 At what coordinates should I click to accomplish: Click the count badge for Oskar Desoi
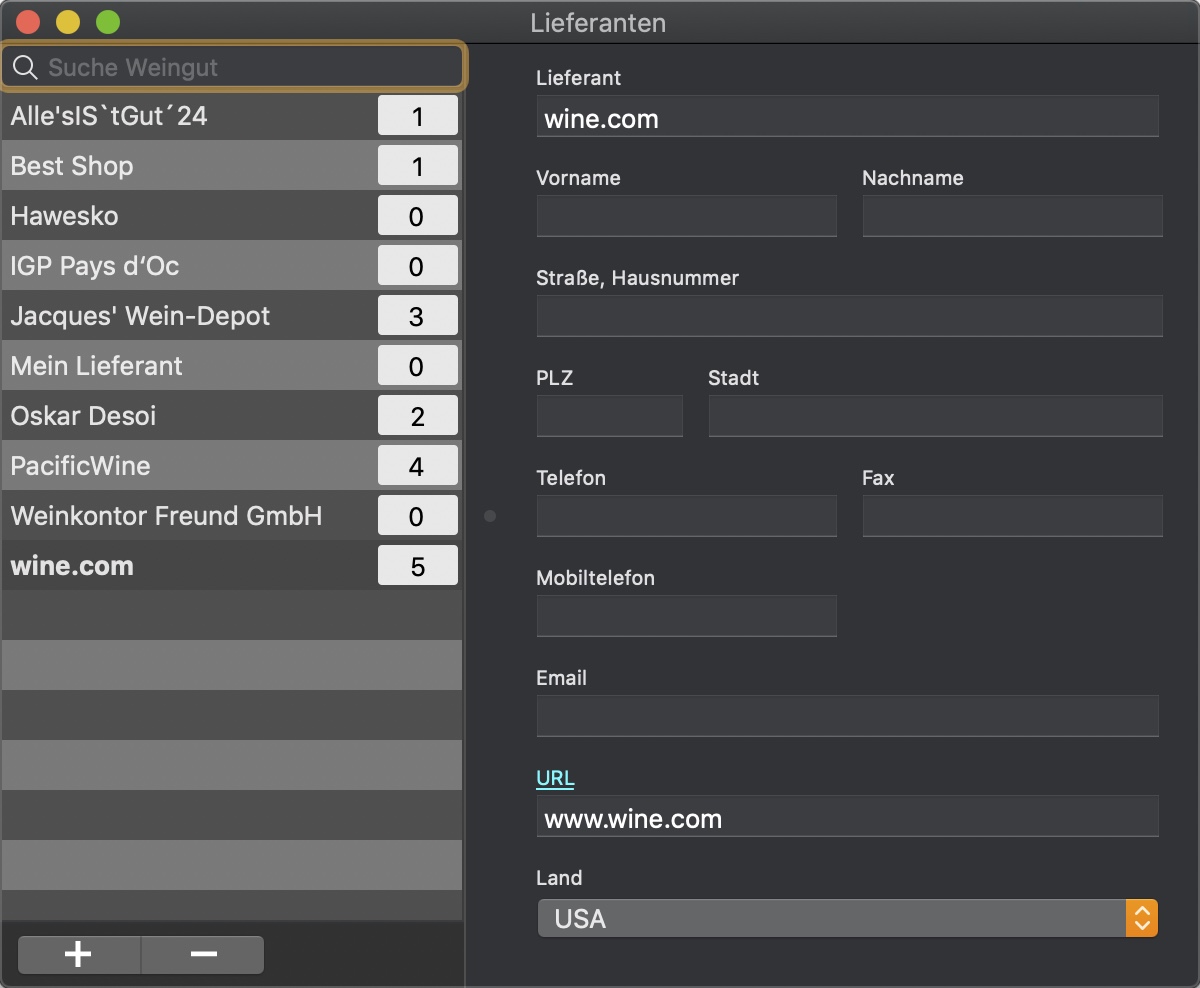pyautogui.click(x=418, y=416)
